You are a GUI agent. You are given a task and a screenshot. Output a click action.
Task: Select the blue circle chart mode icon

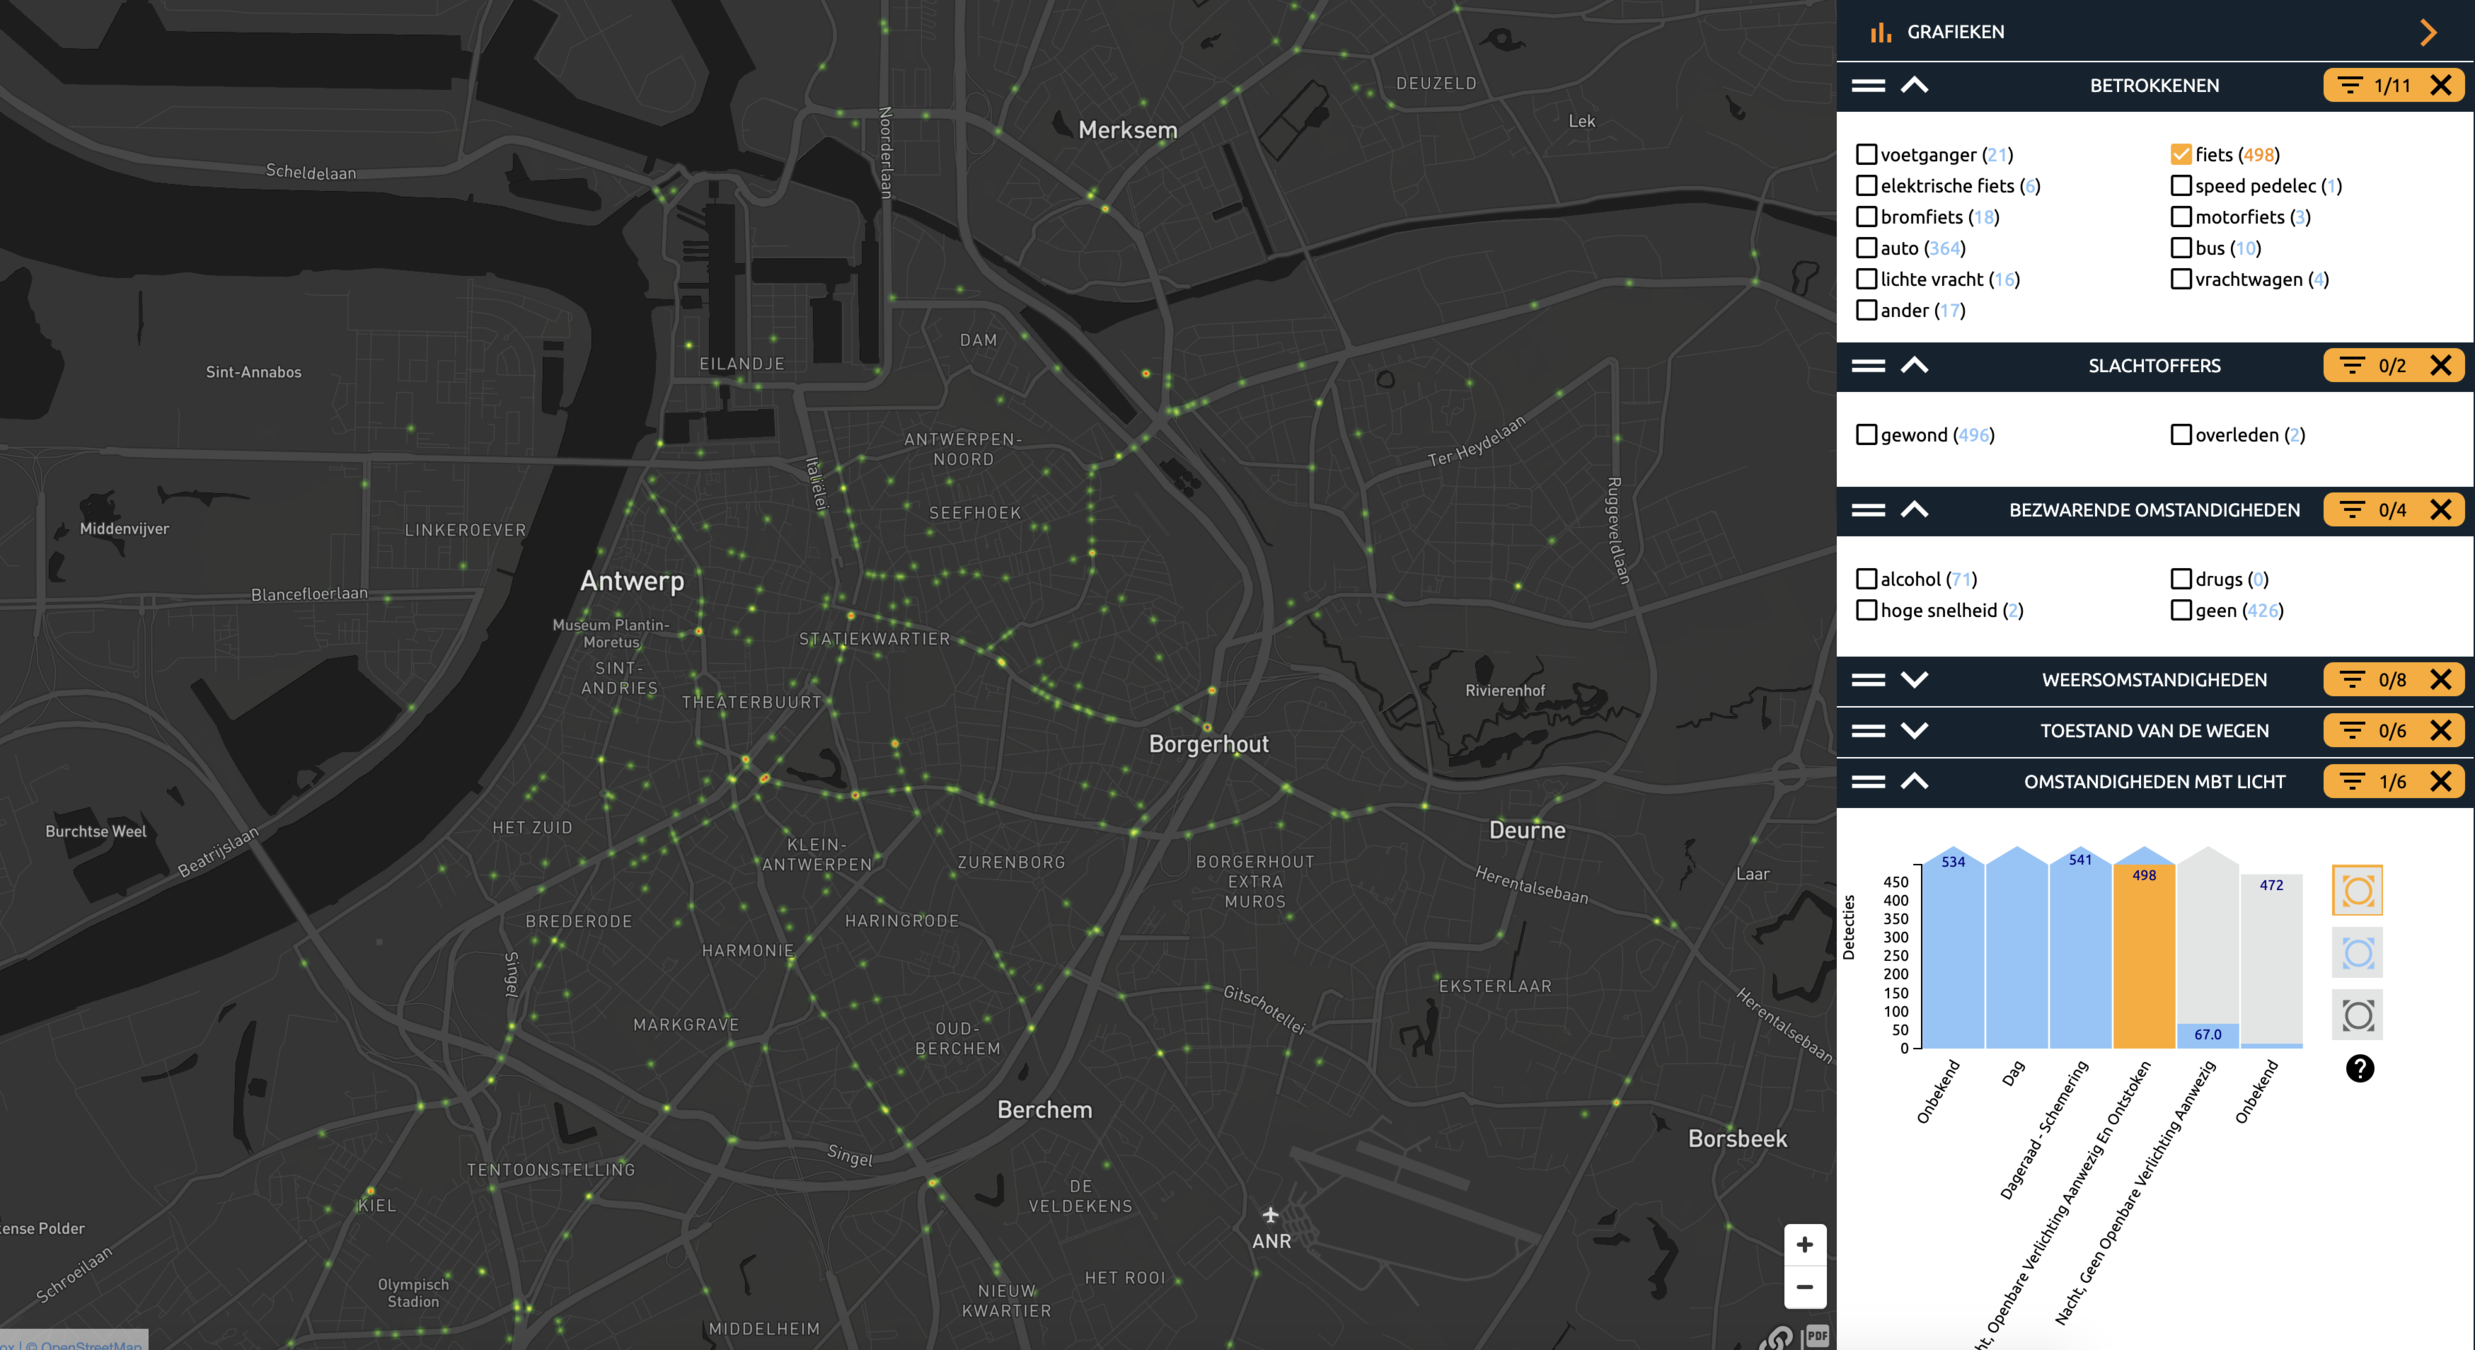(x=2357, y=953)
